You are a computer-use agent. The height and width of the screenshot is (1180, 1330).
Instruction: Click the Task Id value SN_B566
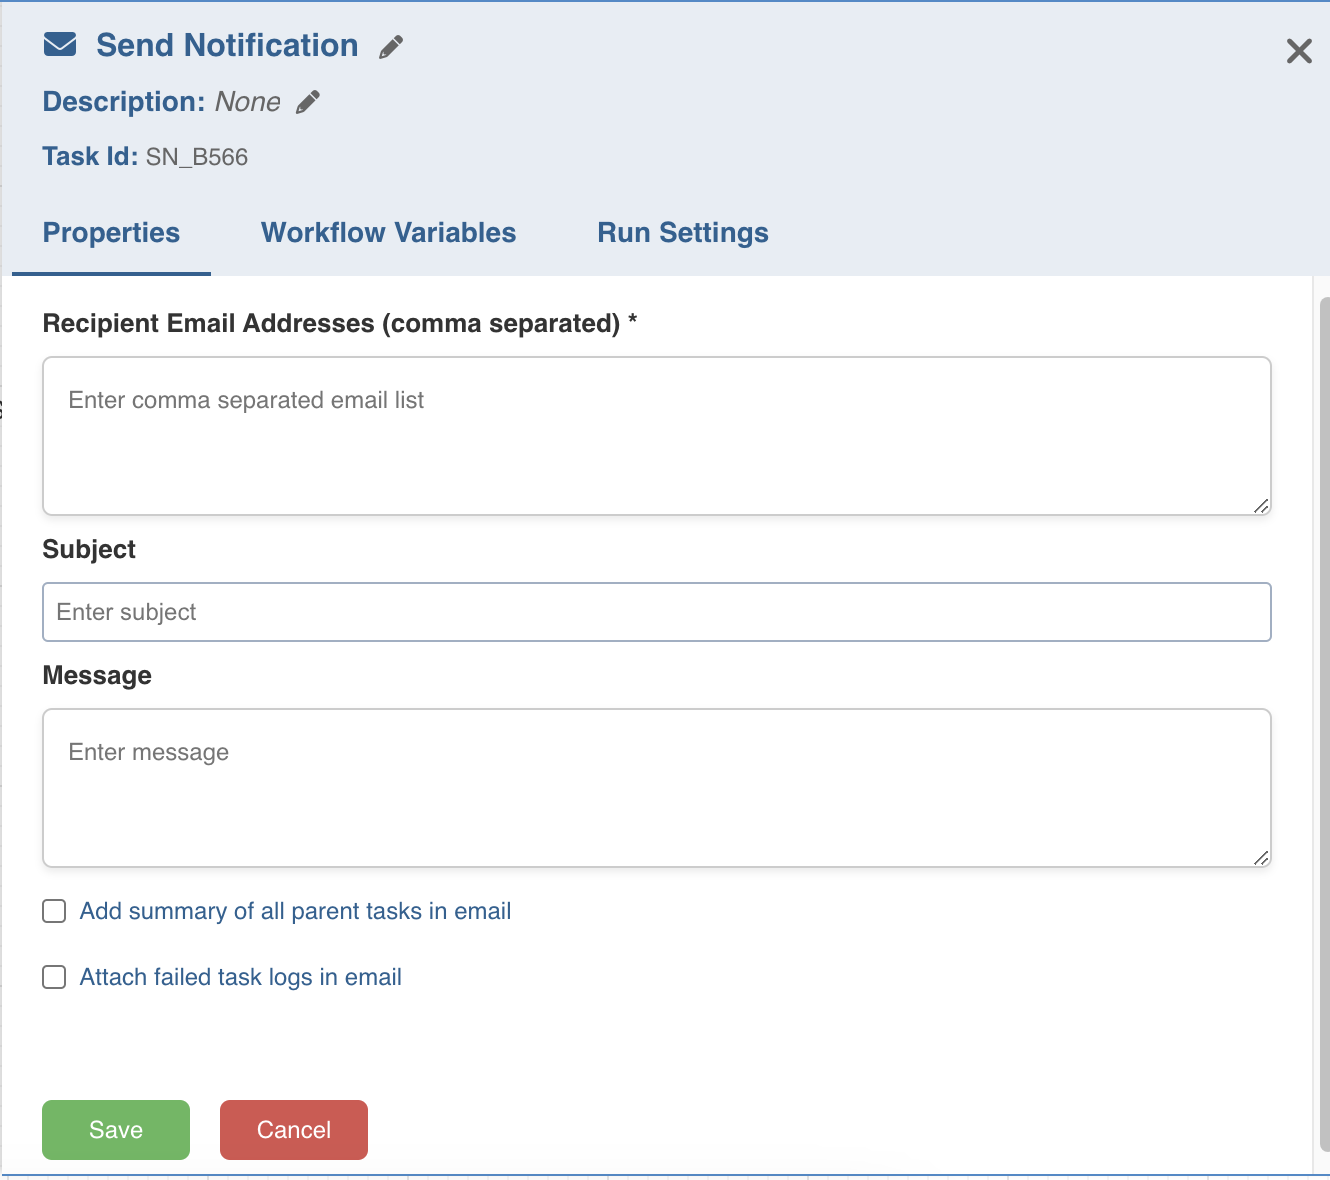pyautogui.click(x=197, y=157)
